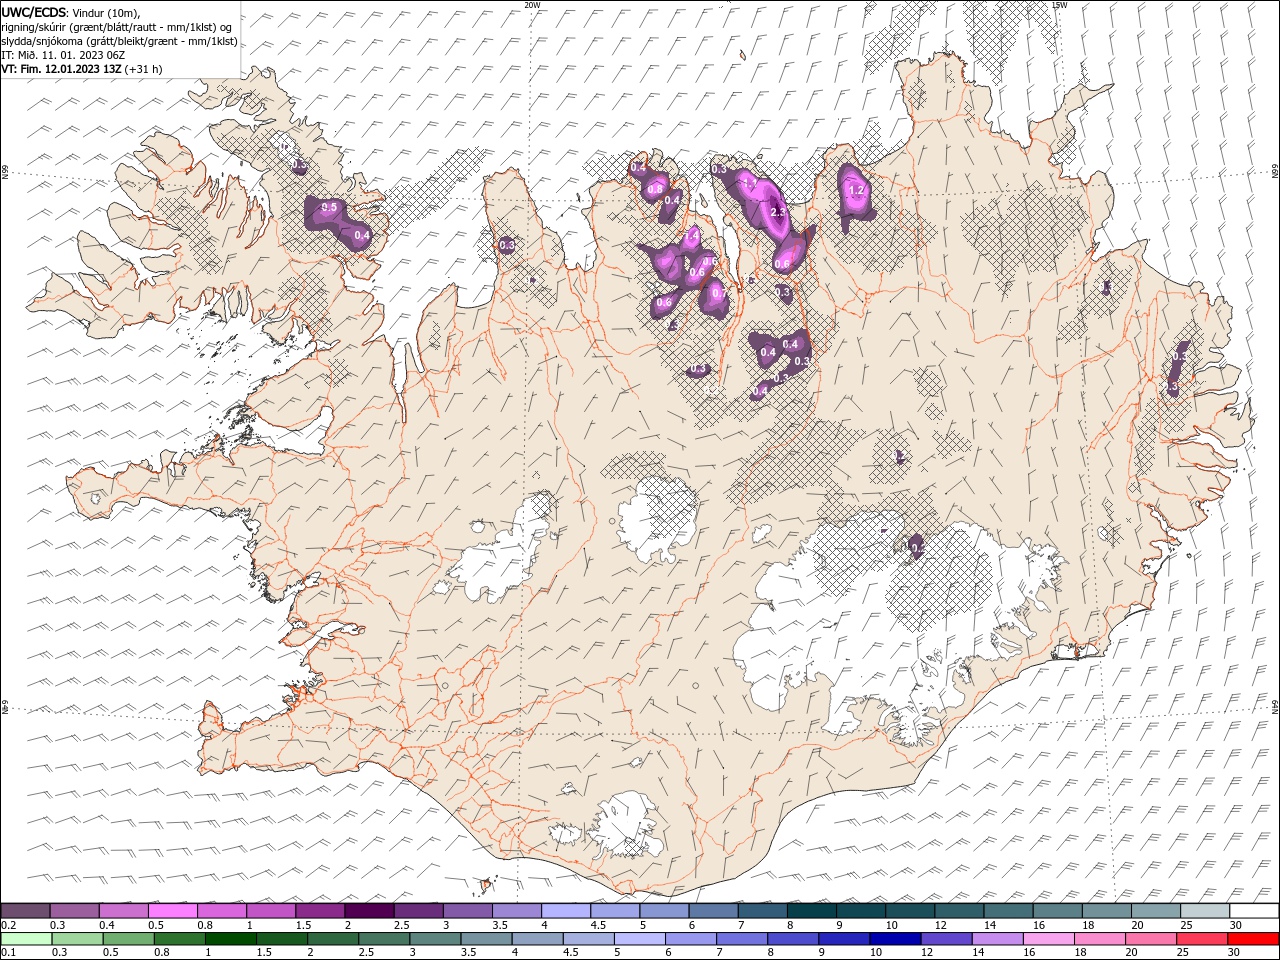The height and width of the screenshot is (960, 1280).
Task: Click the 'slydda/snjókoma' legend description line
Action: click(x=119, y=41)
